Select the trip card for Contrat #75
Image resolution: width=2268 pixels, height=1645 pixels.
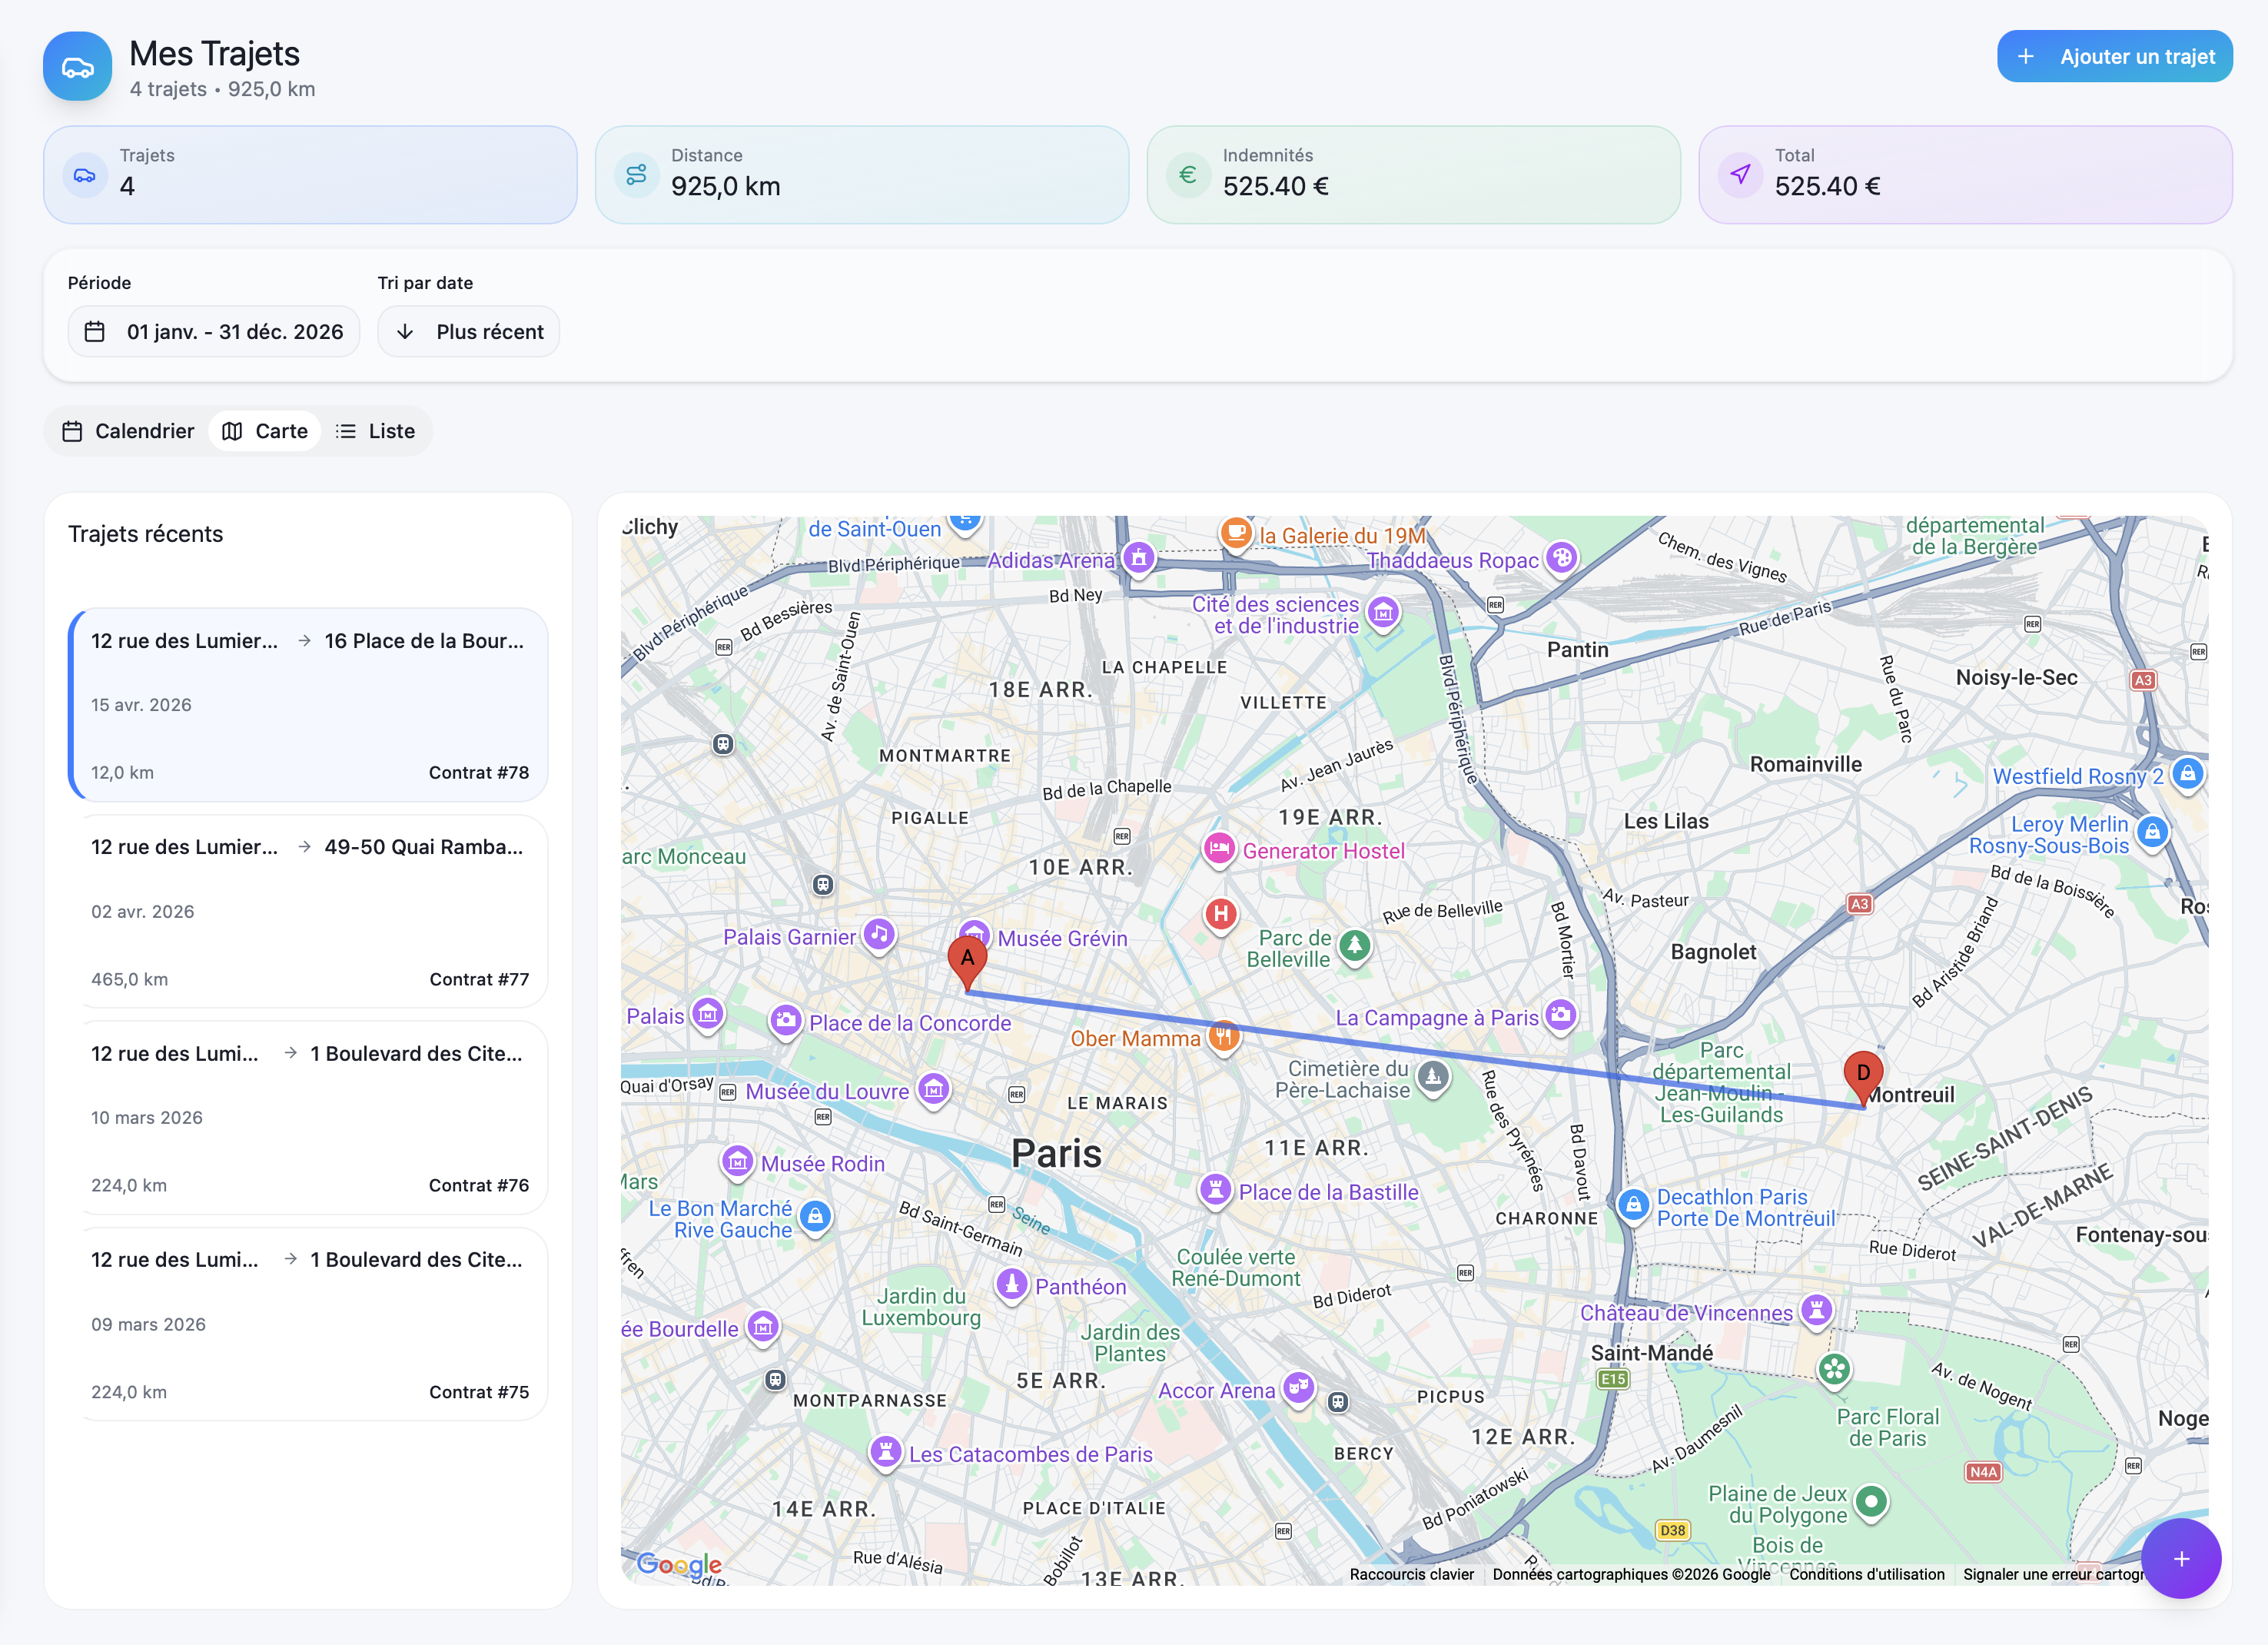[x=309, y=1324]
